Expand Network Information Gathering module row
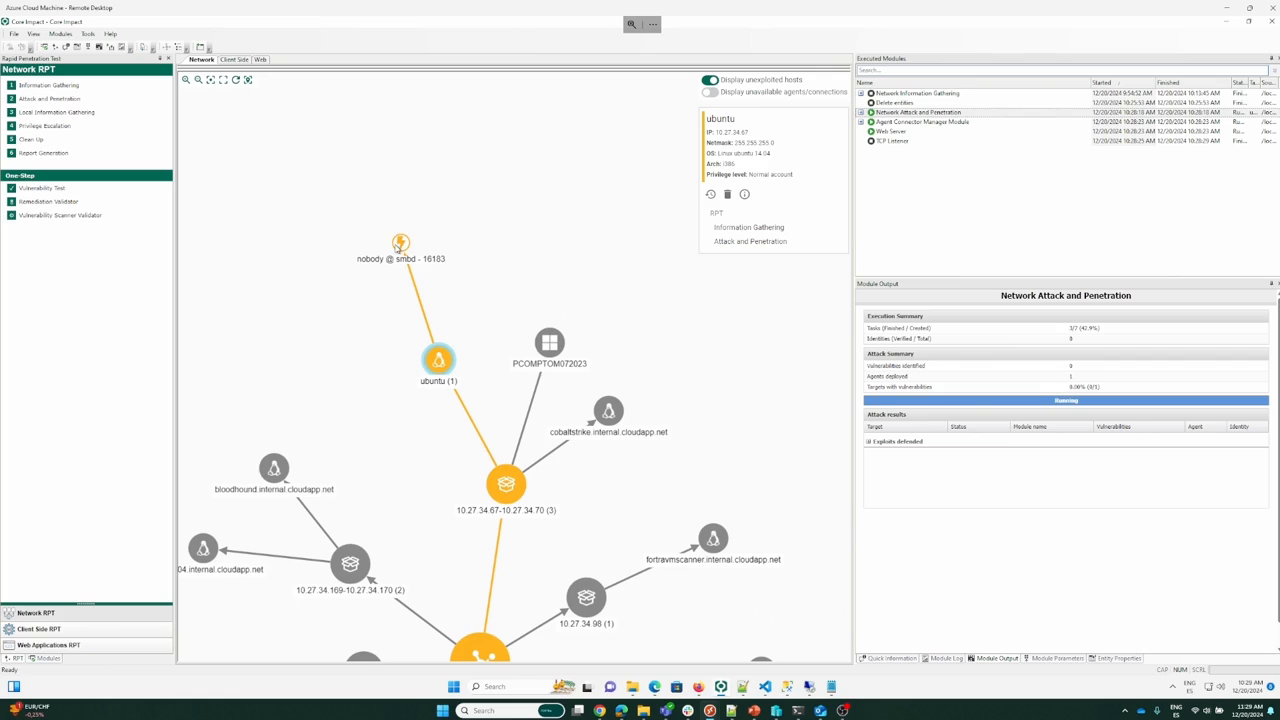This screenshot has width=1280, height=720. 861,93
